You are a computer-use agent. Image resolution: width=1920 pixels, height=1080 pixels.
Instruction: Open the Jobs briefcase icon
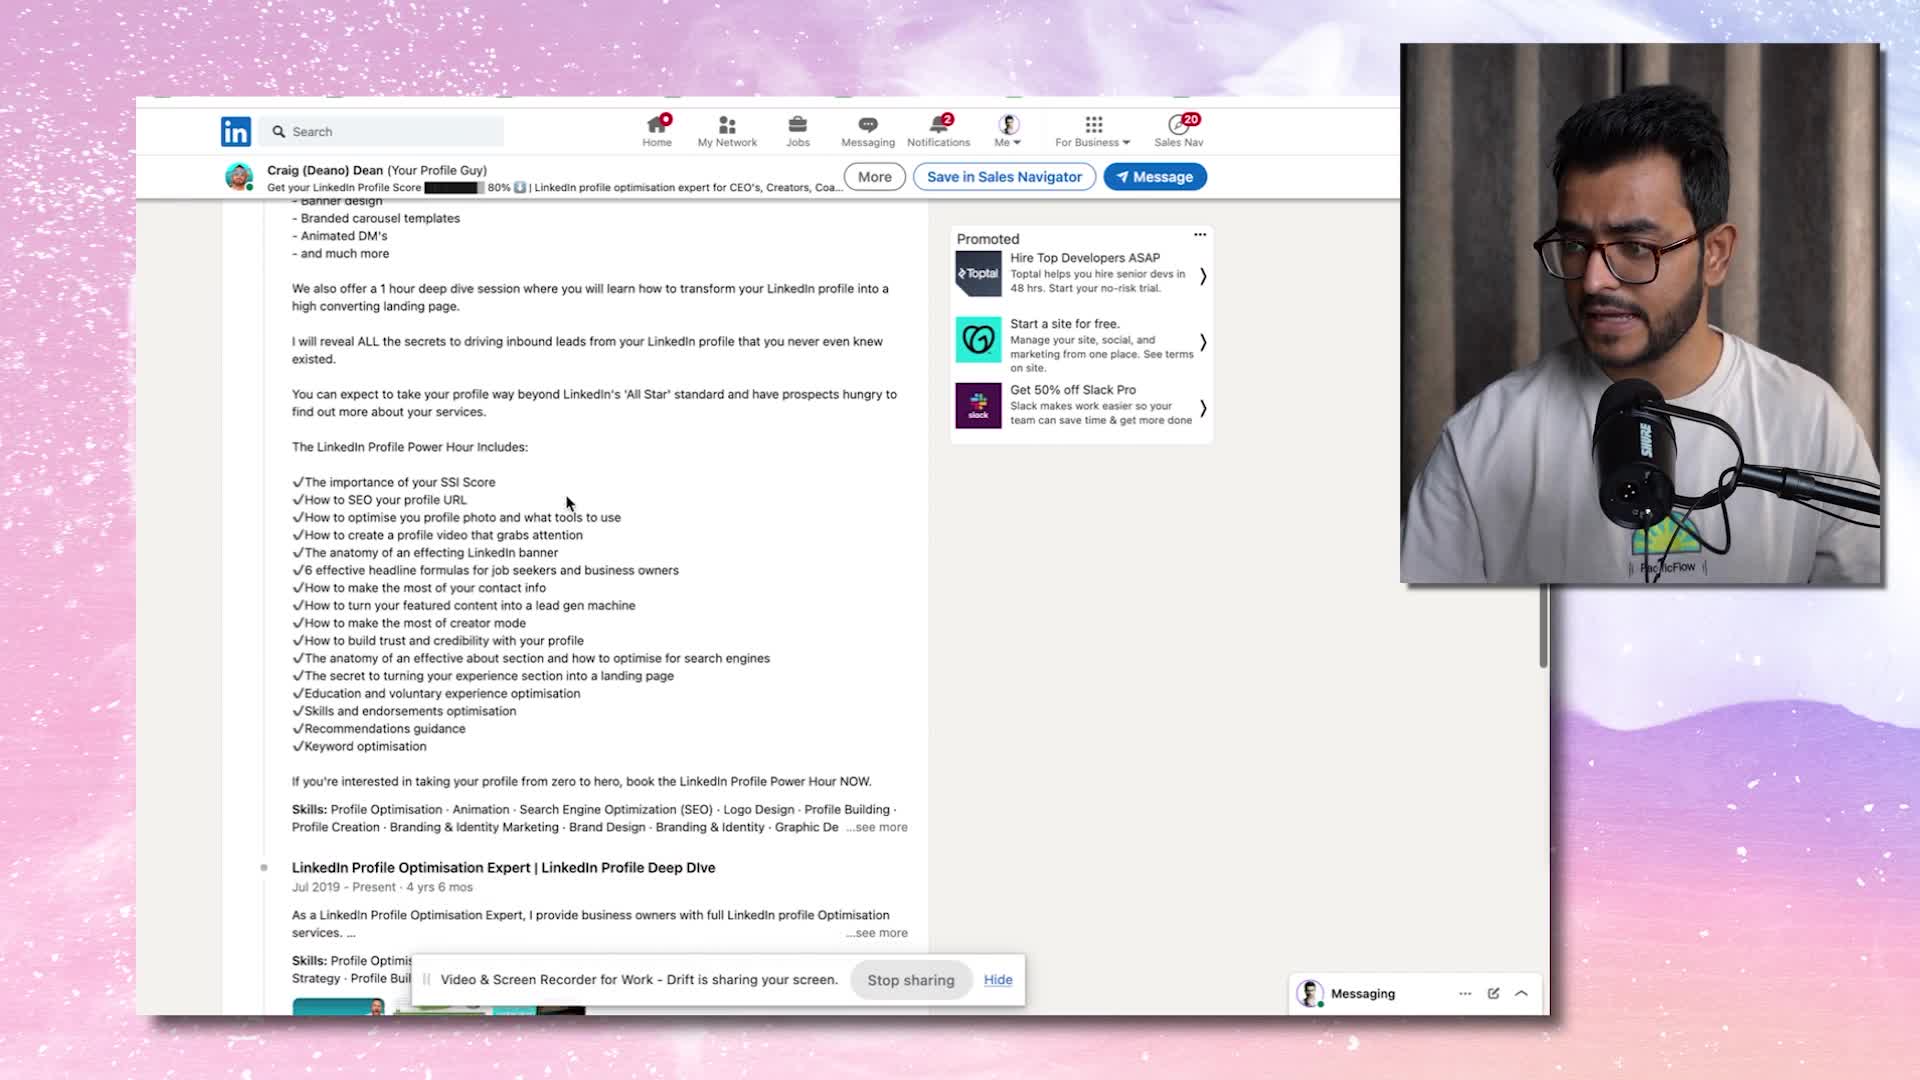pos(797,125)
